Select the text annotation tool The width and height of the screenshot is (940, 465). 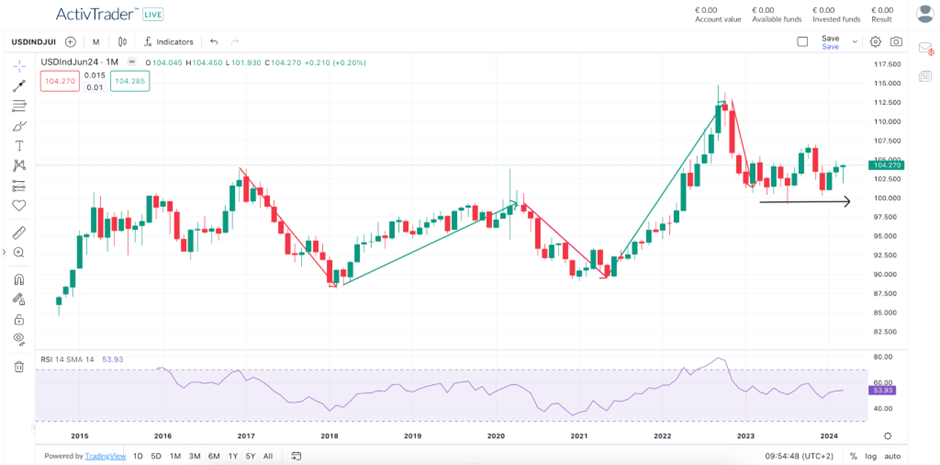pyautogui.click(x=19, y=146)
